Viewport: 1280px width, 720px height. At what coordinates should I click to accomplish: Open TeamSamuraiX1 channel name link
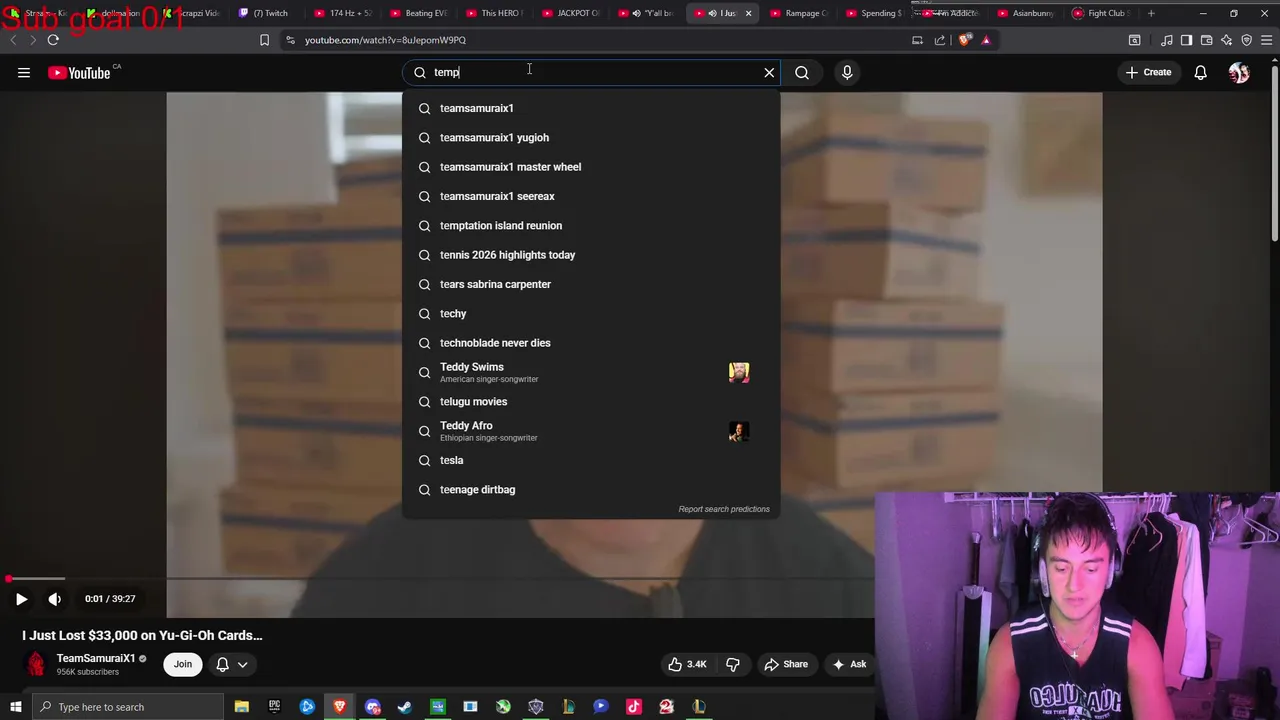click(96, 658)
